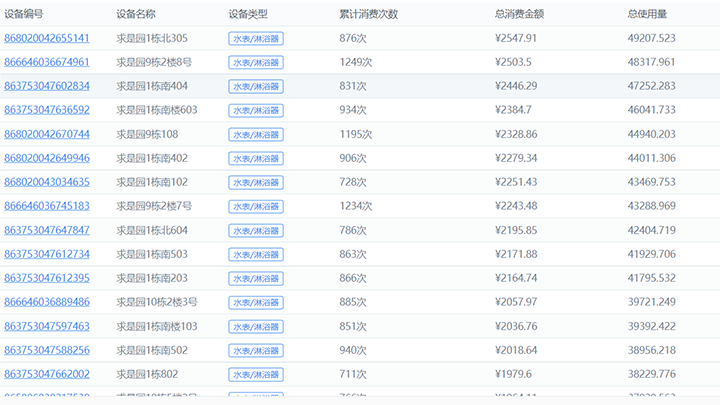This screenshot has width=720, height=405.
Task: Click the 总消费金额 column header
Action: click(519, 14)
